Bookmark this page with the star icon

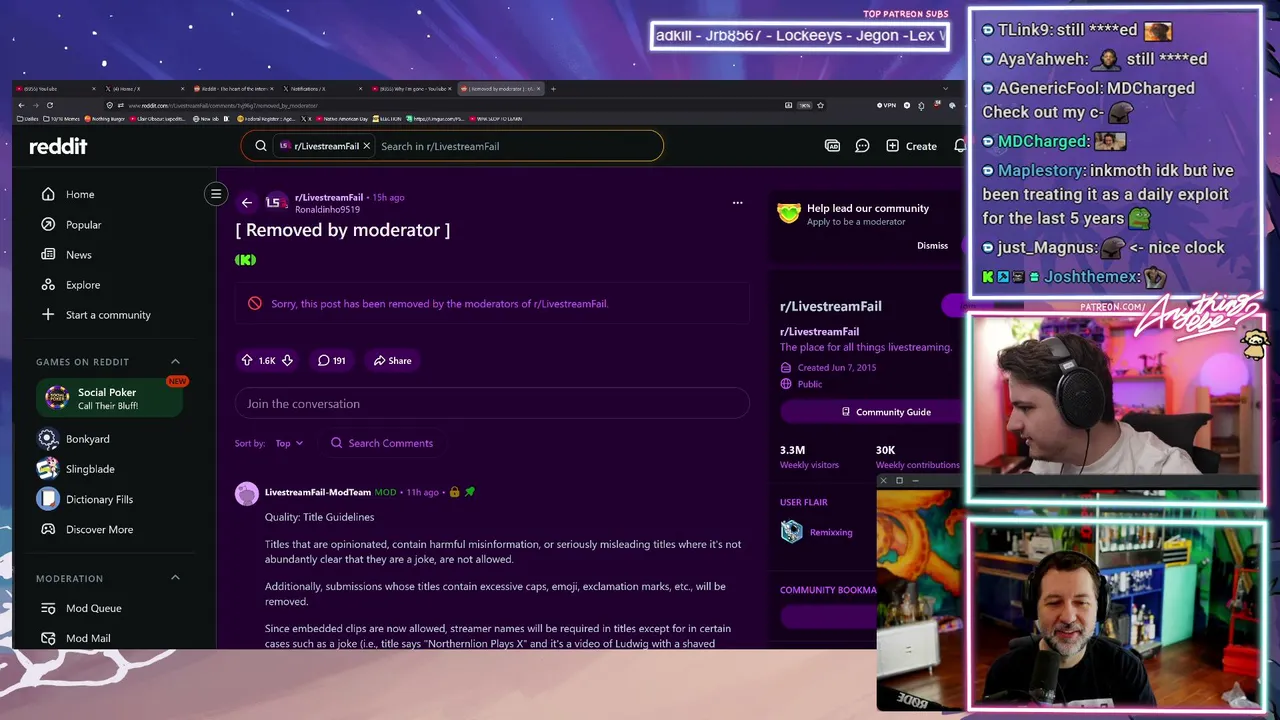pos(820,105)
